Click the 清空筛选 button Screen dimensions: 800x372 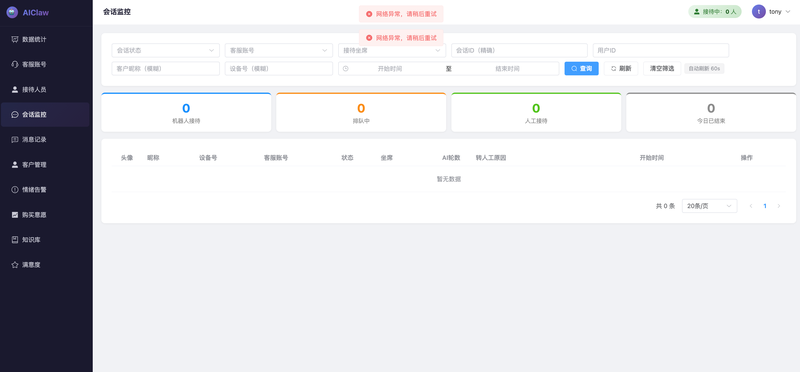tap(662, 68)
